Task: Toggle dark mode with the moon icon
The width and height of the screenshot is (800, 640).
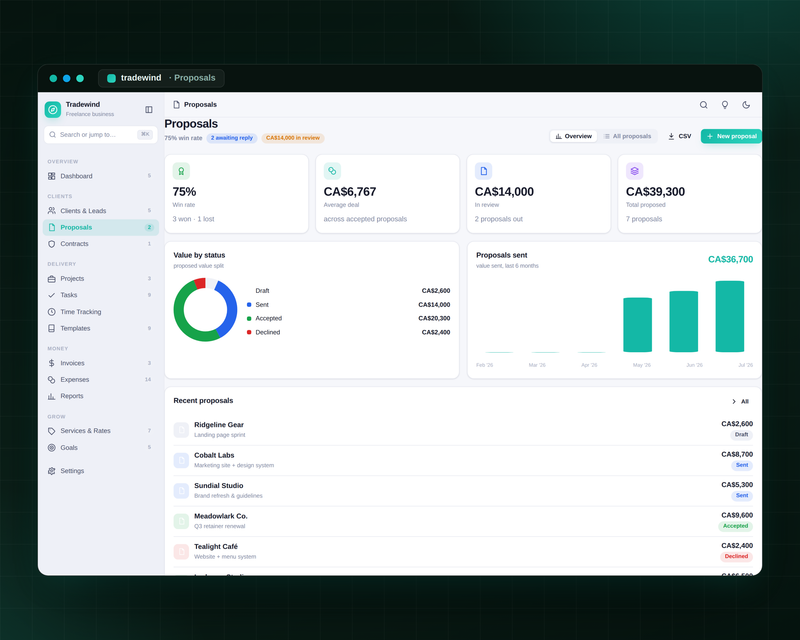Action: pos(746,105)
